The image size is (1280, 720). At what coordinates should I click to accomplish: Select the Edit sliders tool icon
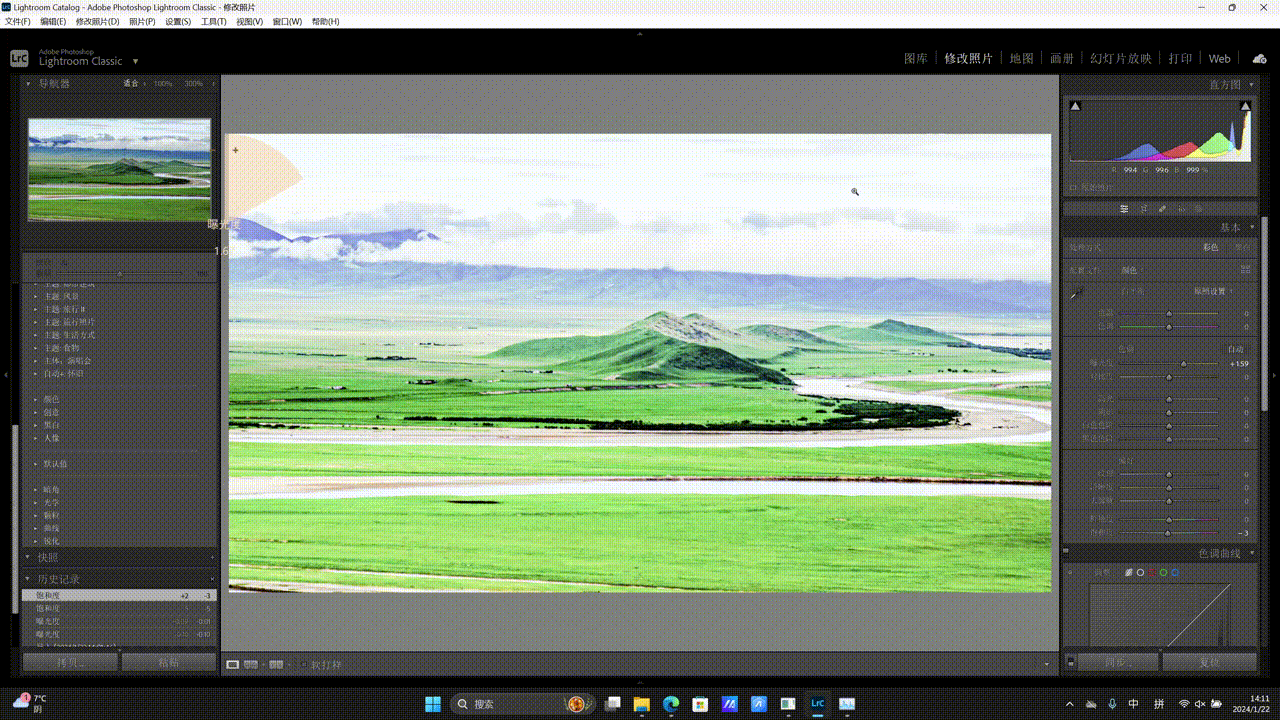pyautogui.click(x=1124, y=209)
